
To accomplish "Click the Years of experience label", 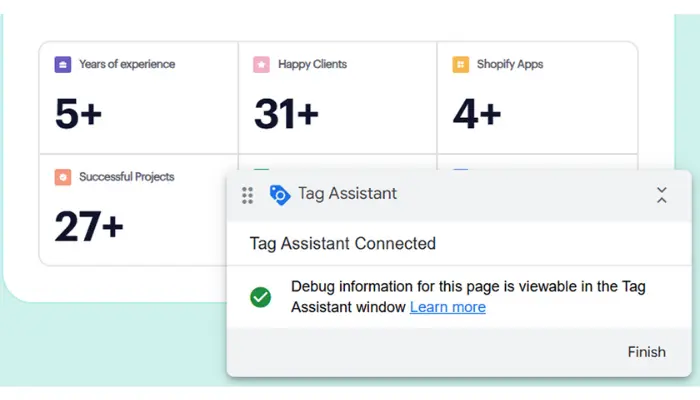I will [127, 64].
